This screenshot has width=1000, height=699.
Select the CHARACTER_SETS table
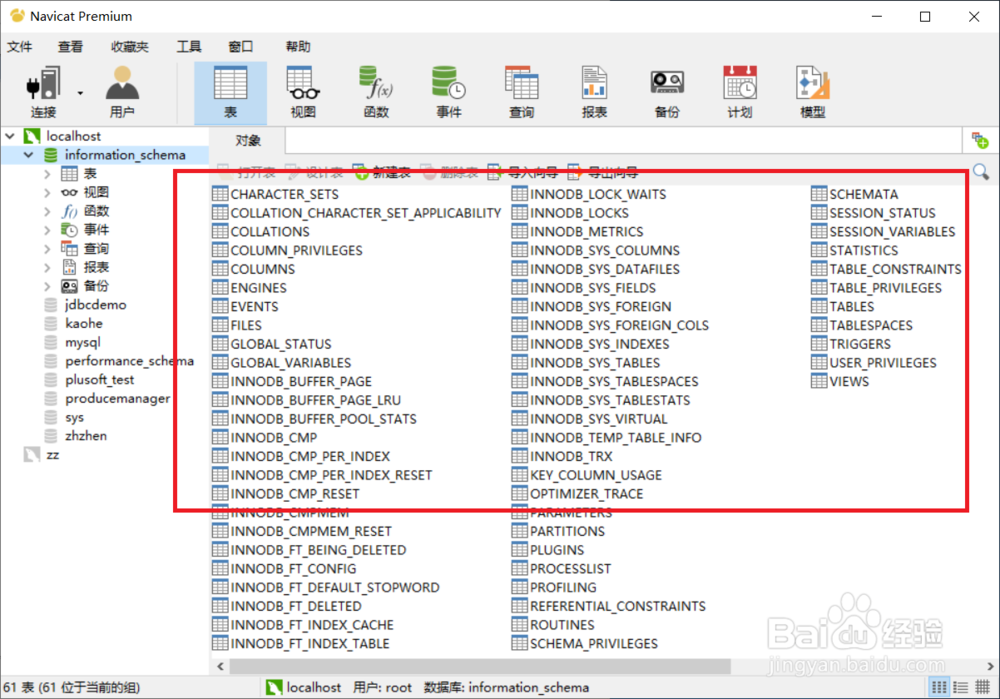point(284,194)
